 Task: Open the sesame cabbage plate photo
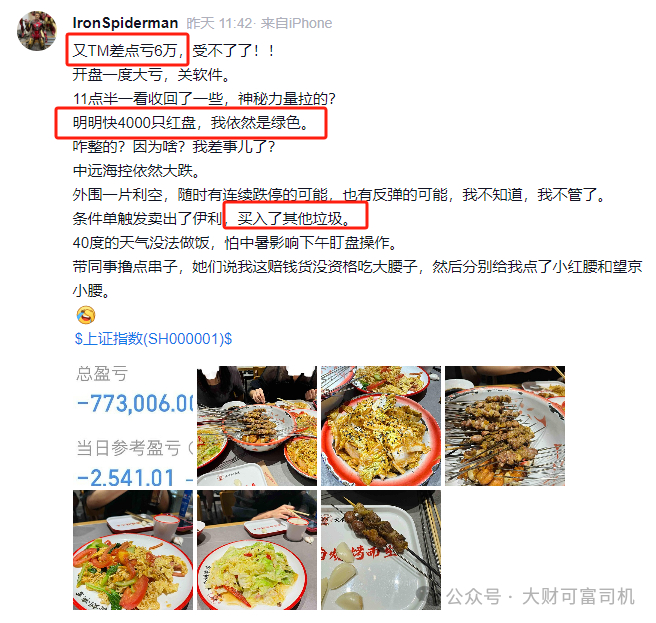(381, 426)
